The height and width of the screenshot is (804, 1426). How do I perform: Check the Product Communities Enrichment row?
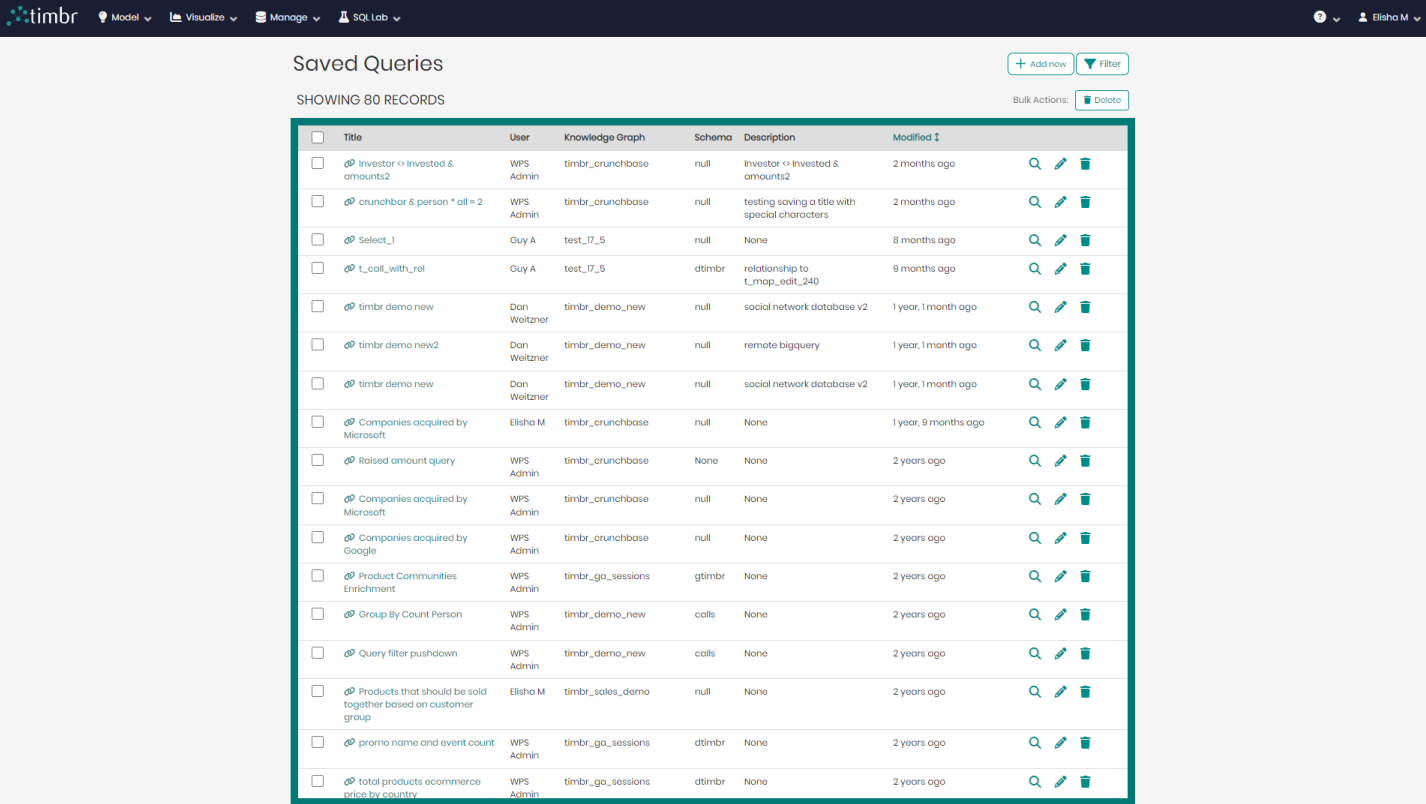tap(317, 576)
